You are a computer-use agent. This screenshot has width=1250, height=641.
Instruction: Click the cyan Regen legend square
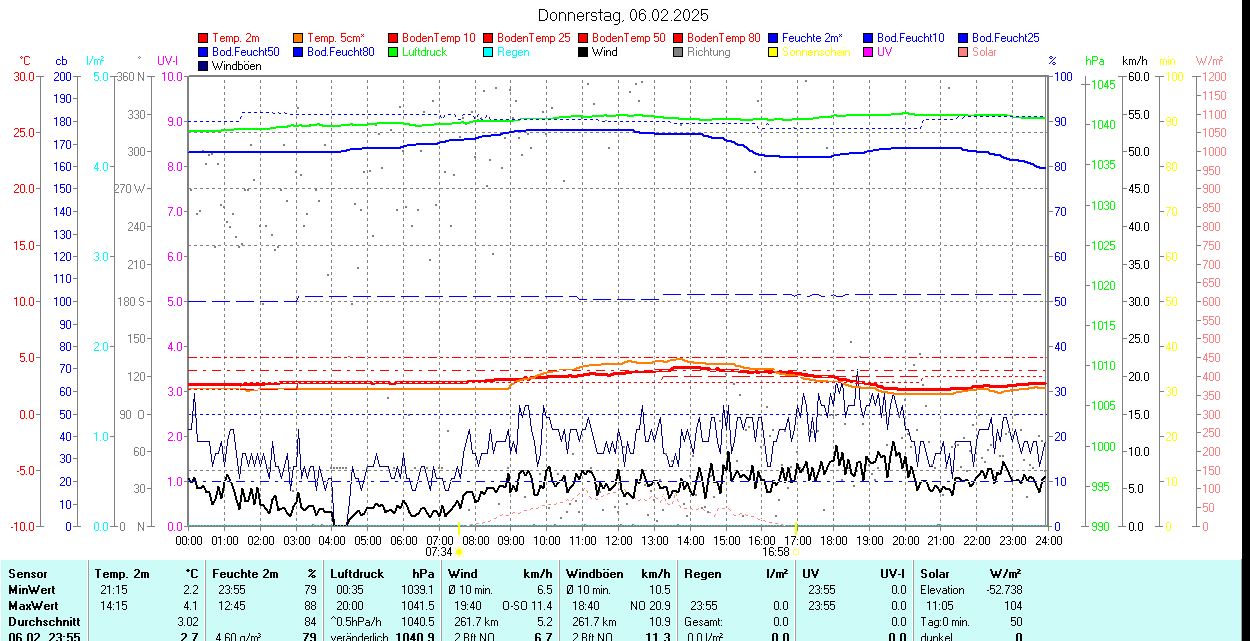489,52
